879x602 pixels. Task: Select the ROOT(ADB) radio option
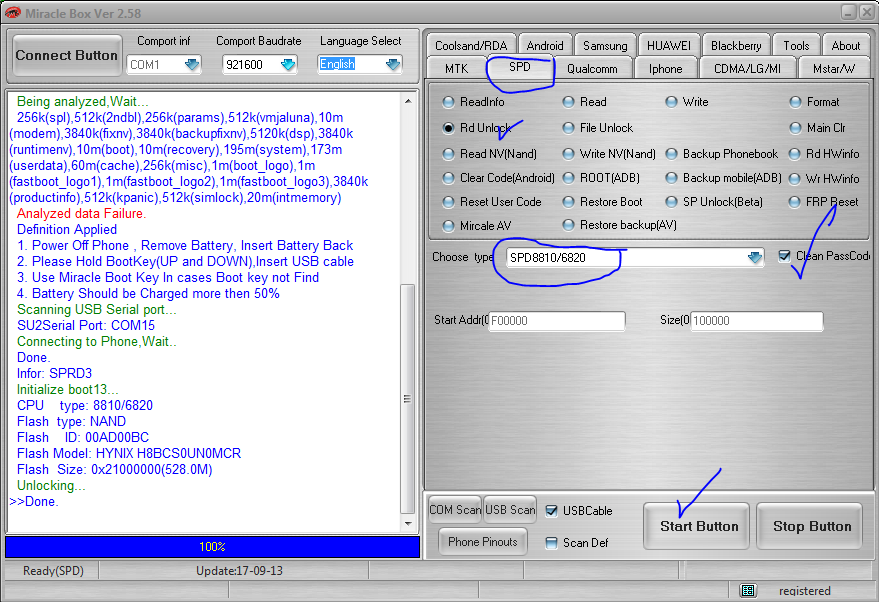pyautogui.click(x=568, y=178)
